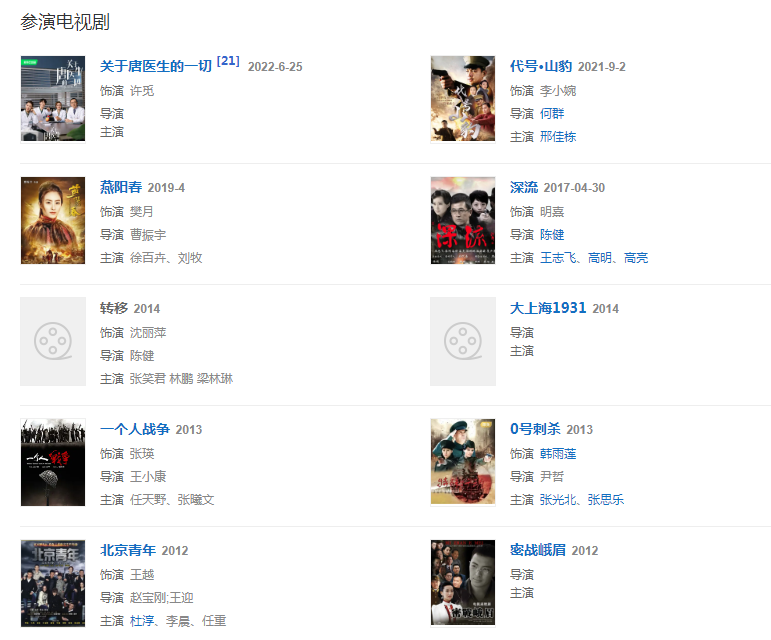771x640 pixels.
Task: Click the film reel placeholder for 转移
Action: point(53,341)
